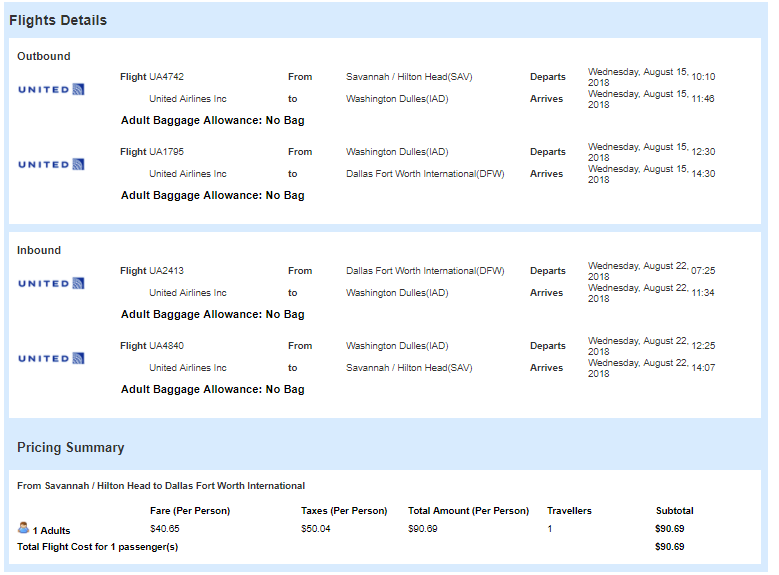Viewport: 779px width, 575px height.
Task: Click the departure date of flight UA4742
Action: 638,77
